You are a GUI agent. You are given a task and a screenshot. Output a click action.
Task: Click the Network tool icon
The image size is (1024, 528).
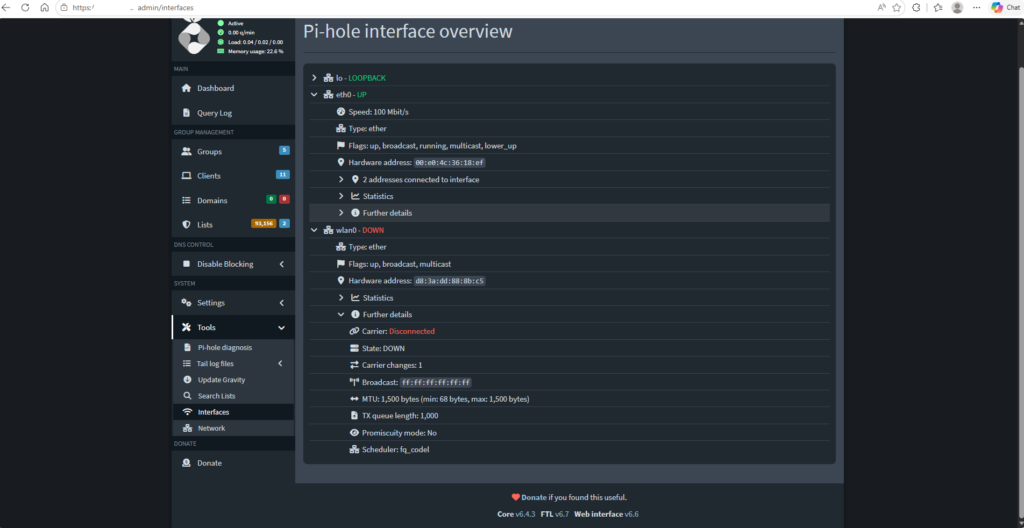coord(187,429)
